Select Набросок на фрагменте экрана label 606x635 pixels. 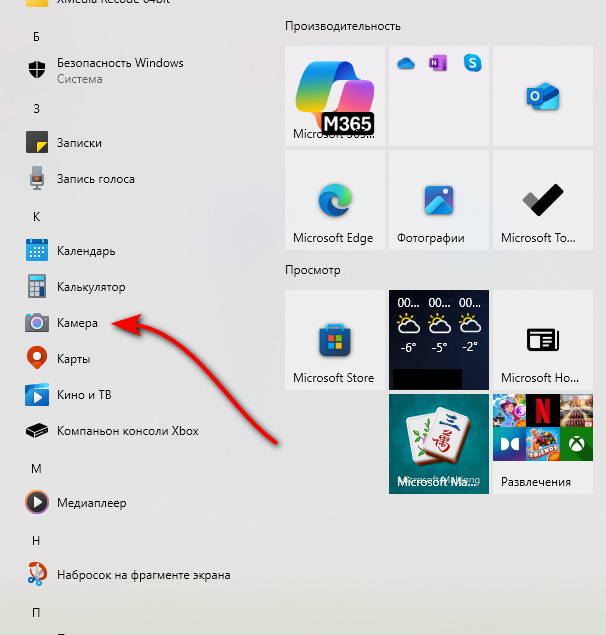coord(144,575)
